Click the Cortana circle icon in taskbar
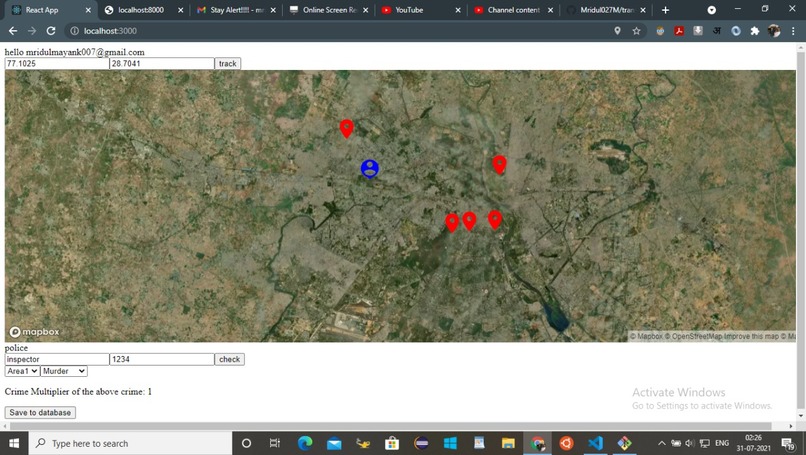The width and height of the screenshot is (806, 455). coord(246,443)
